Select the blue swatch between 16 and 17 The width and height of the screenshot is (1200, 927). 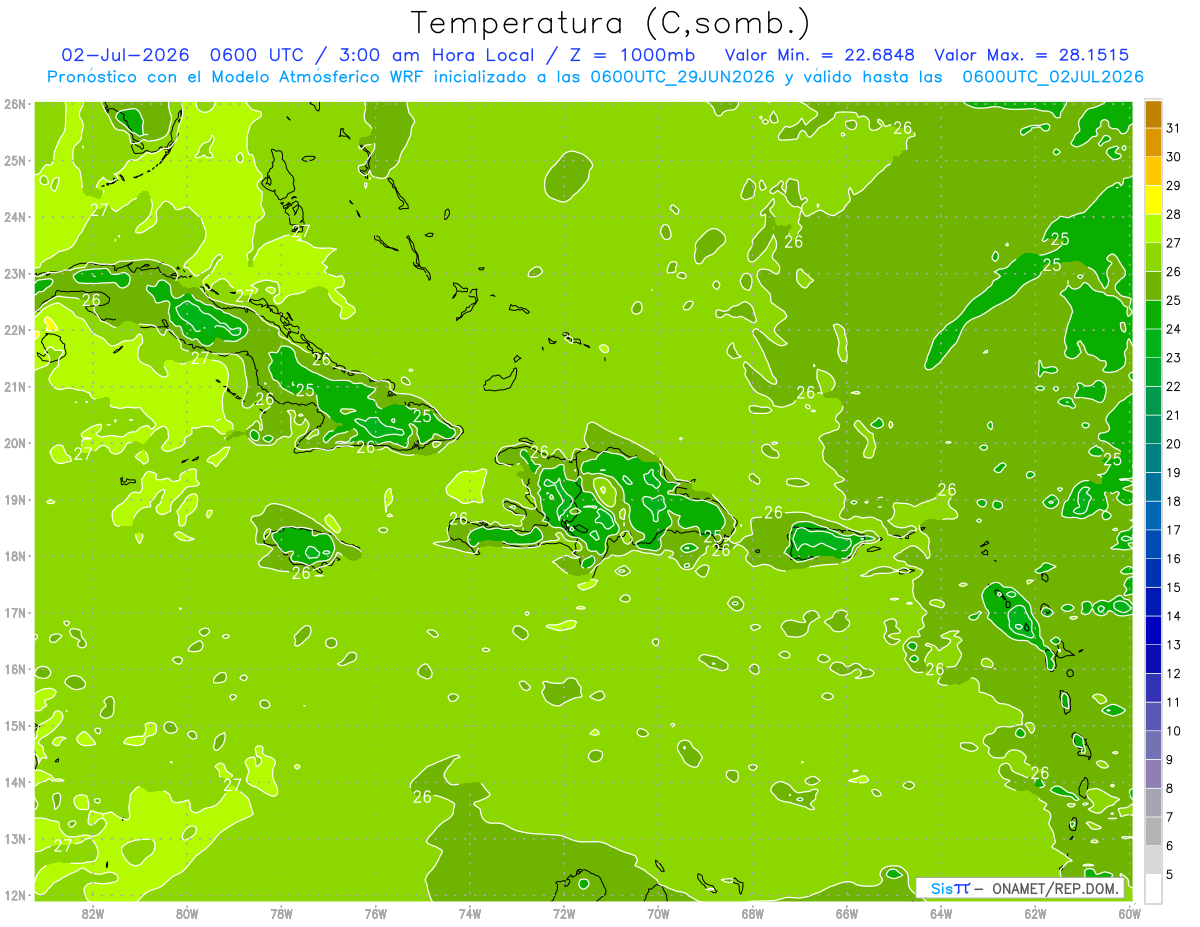[1153, 545]
